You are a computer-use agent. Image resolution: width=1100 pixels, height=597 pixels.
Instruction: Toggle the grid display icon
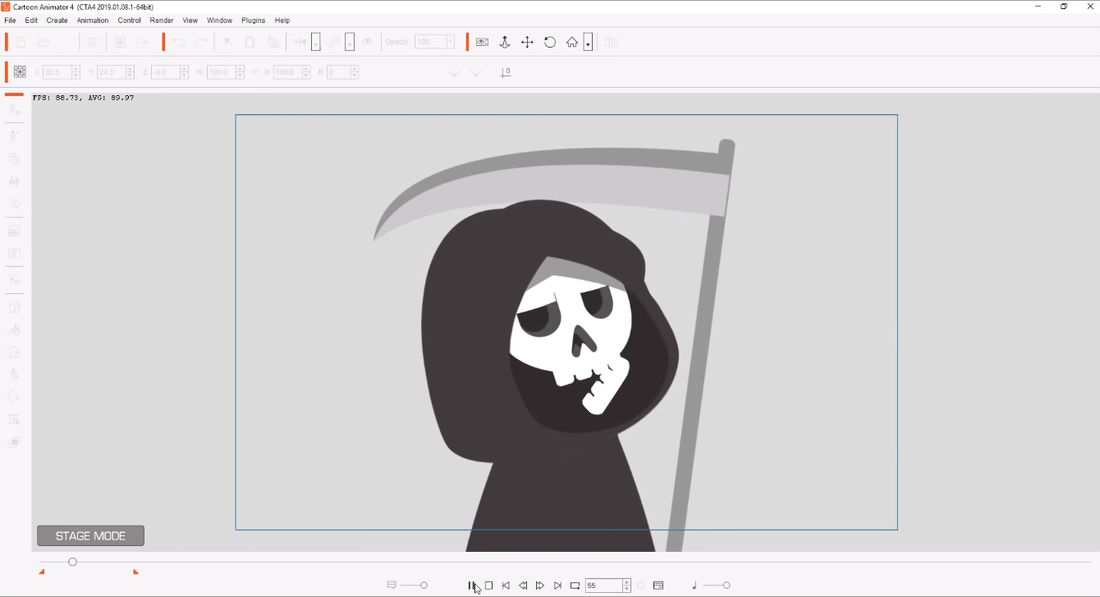(20, 72)
